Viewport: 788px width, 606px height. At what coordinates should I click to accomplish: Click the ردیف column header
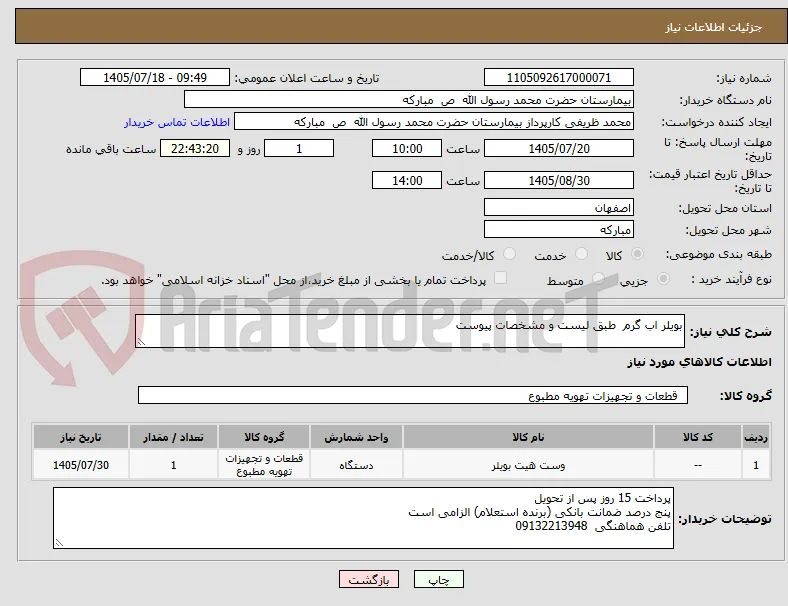coord(756,437)
